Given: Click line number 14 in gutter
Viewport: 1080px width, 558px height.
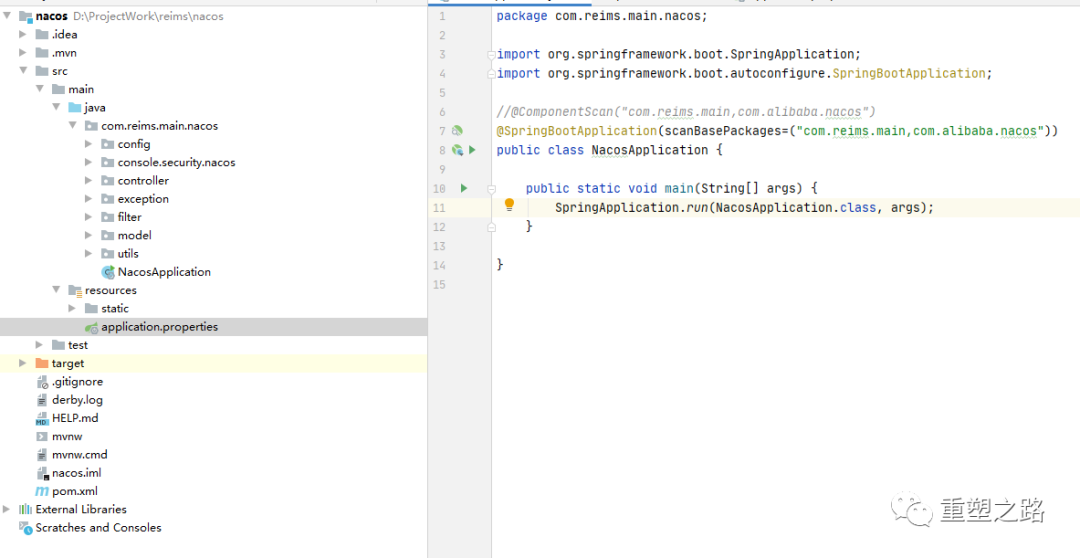Looking at the screenshot, I should click(440, 265).
